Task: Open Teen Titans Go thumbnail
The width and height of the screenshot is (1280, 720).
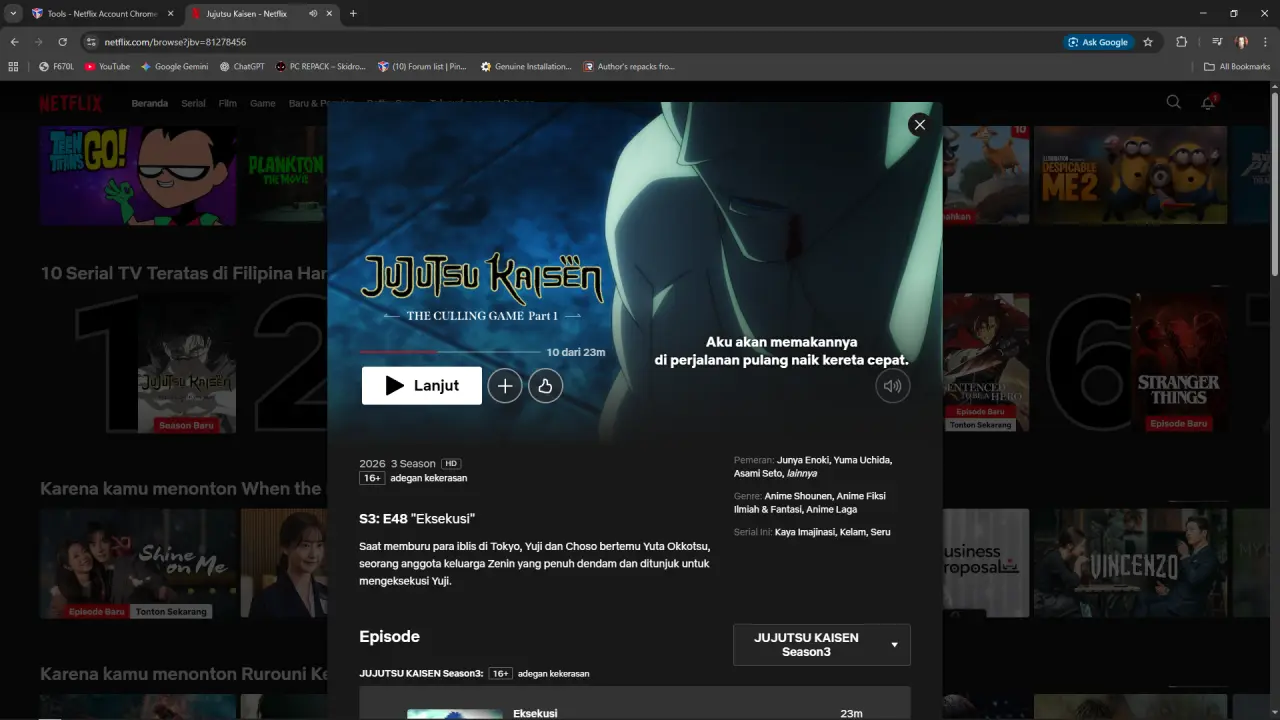Action: 138,175
